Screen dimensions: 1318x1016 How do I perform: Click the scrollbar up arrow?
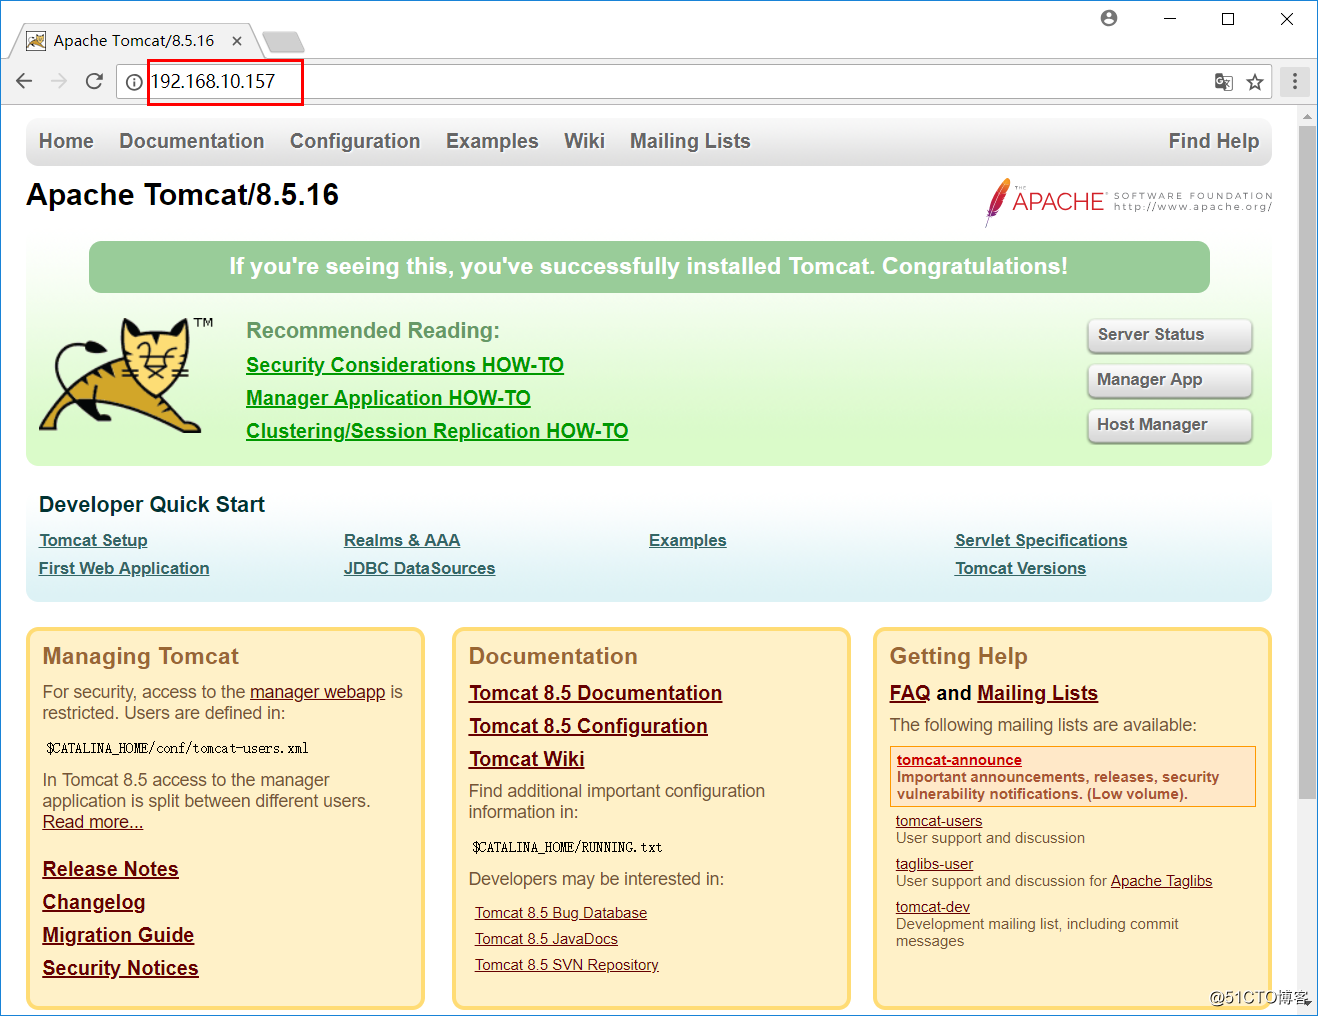1307,117
